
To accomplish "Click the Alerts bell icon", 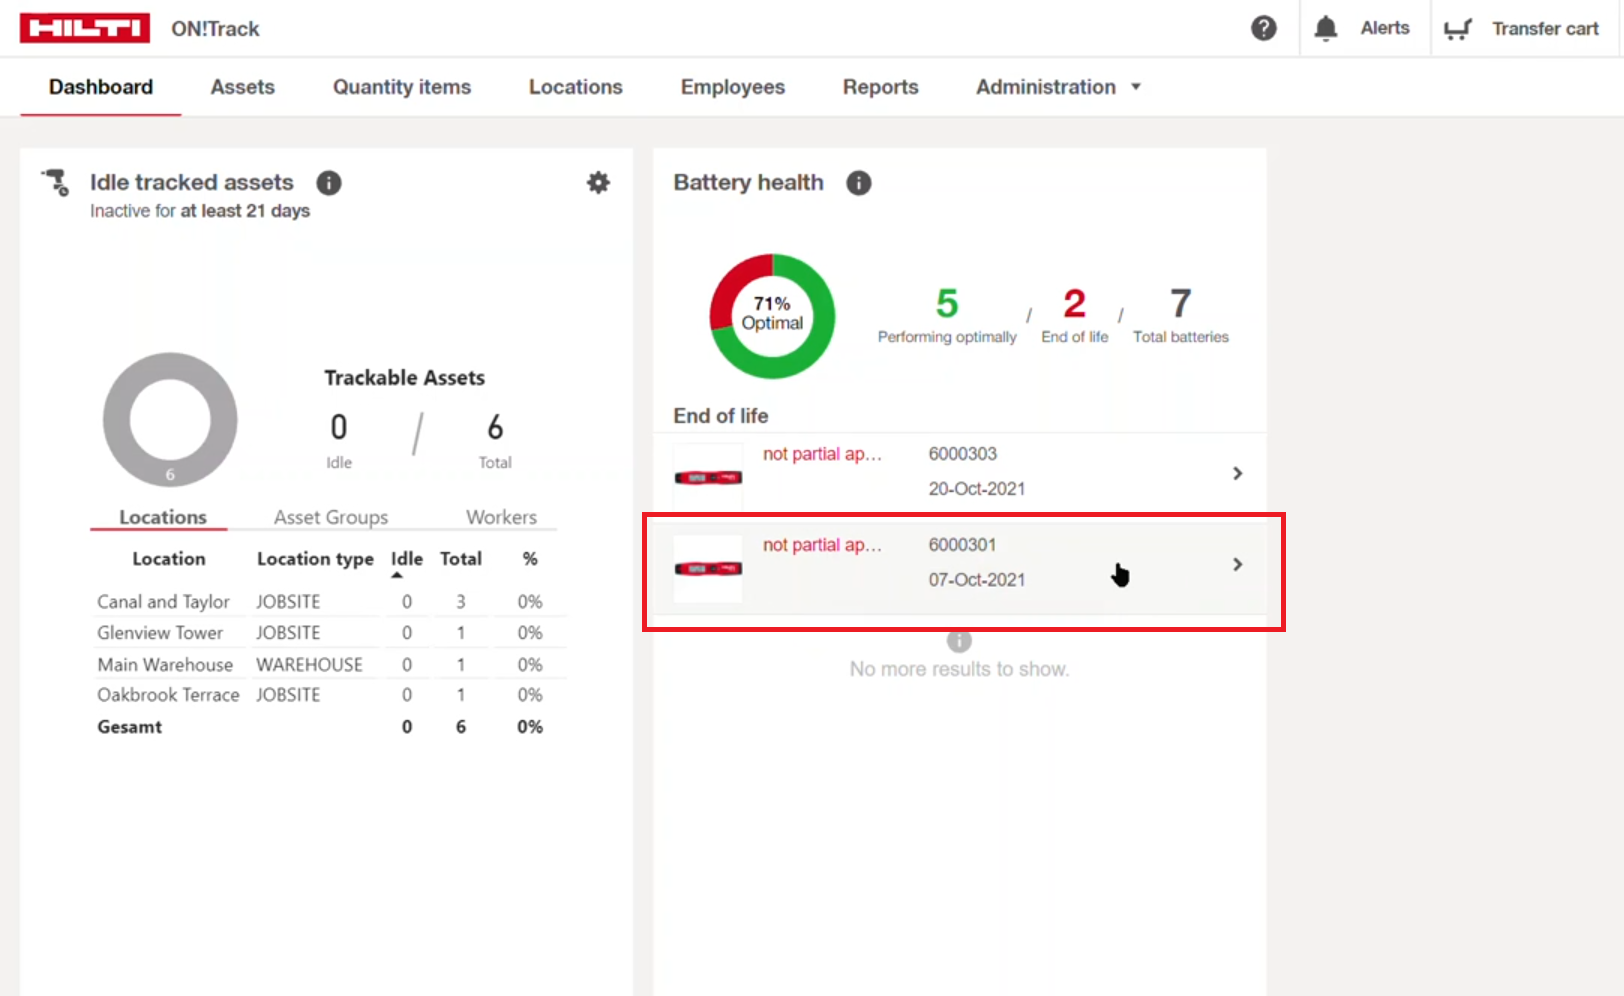I will [x=1326, y=28].
